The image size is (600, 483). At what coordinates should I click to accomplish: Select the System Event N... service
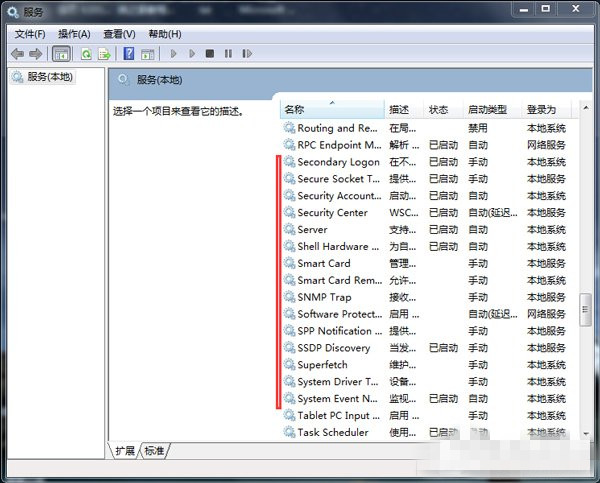click(425, 398)
